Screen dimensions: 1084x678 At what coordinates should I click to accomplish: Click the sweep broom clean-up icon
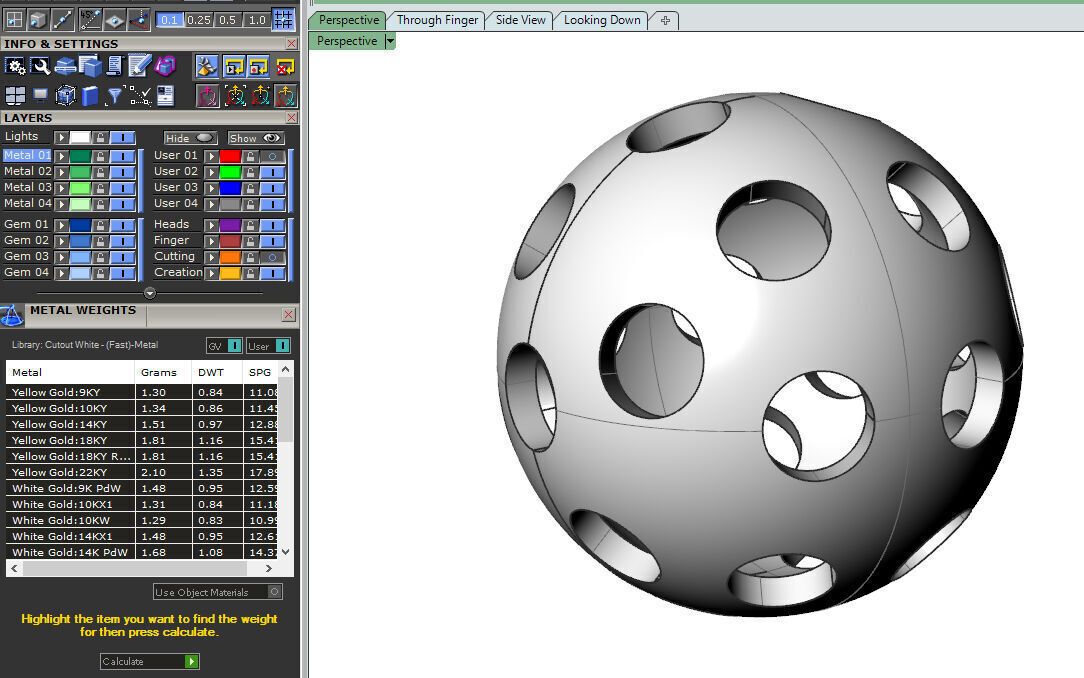click(207, 66)
